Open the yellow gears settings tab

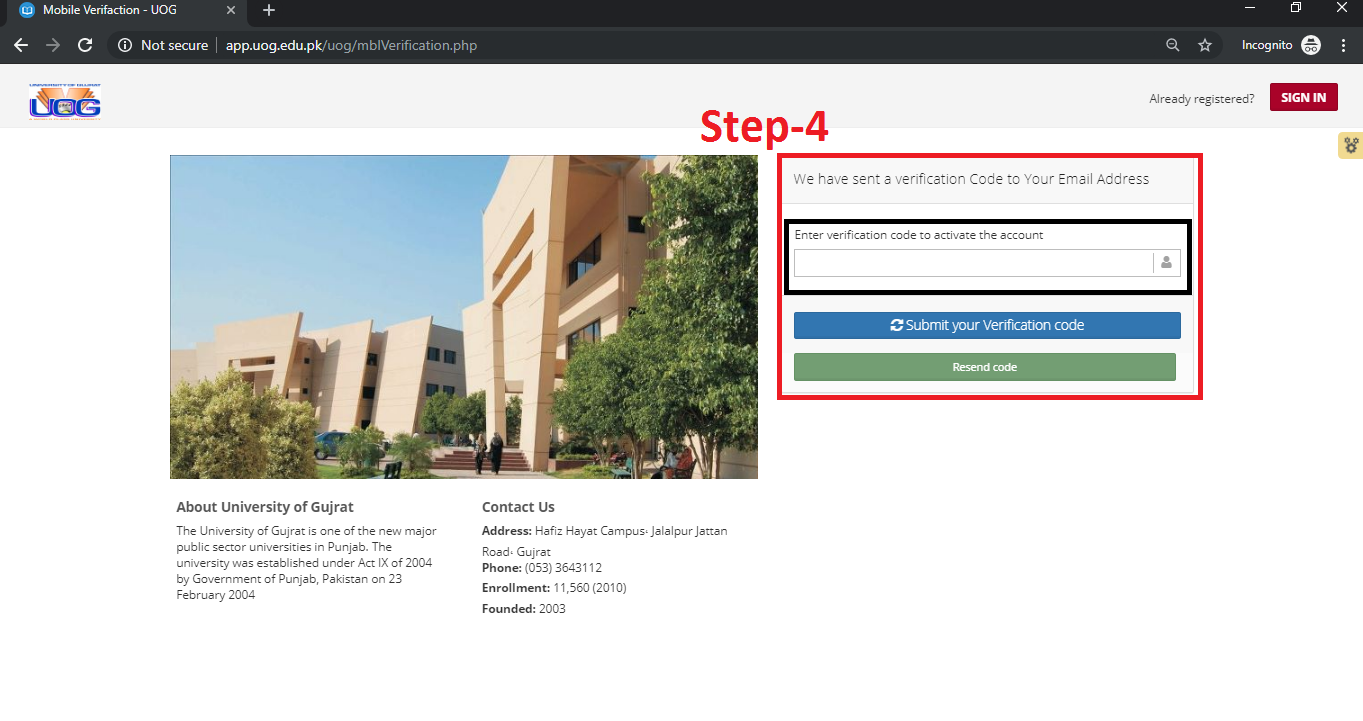[1351, 145]
